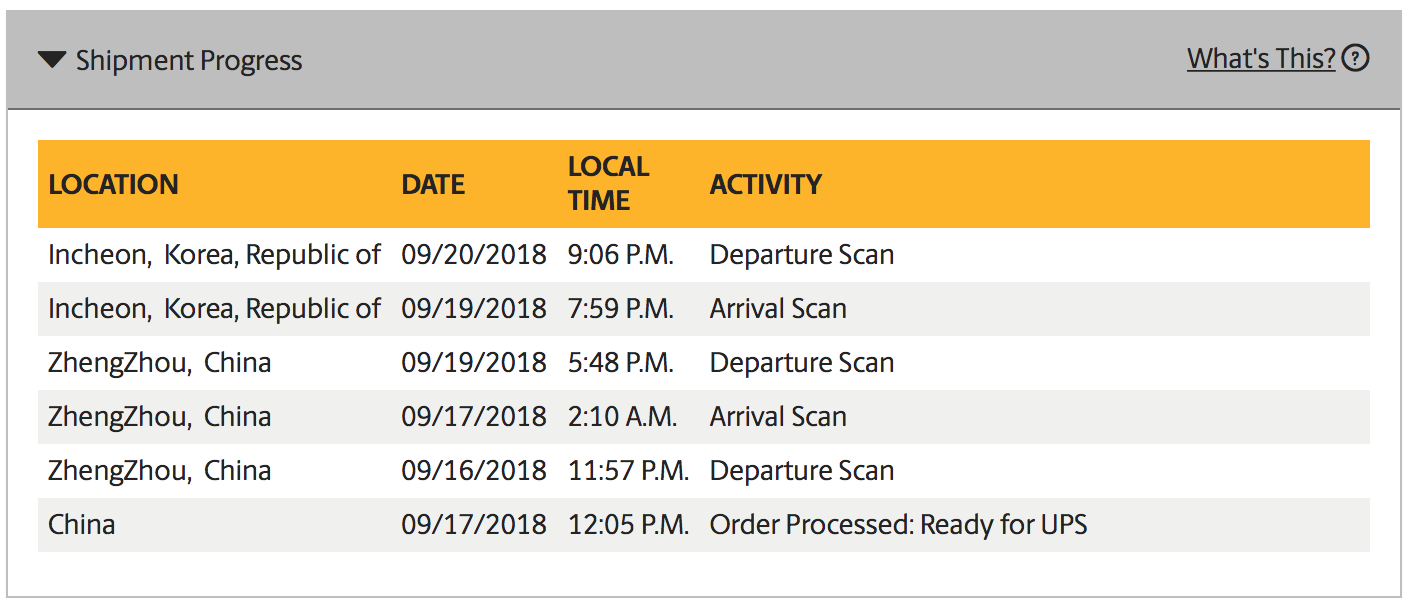This screenshot has height=598, width=1404.
Task: Collapse the Shipment Progress triangle arrow
Action: (52, 60)
